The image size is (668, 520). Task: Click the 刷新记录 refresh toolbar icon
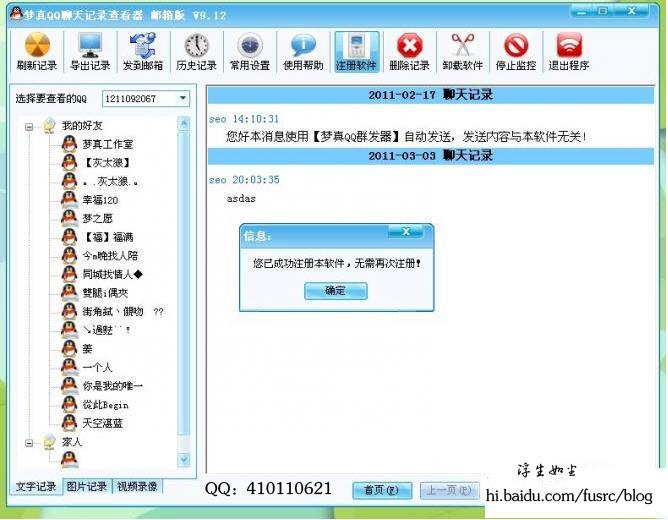[x=37, y=52]
